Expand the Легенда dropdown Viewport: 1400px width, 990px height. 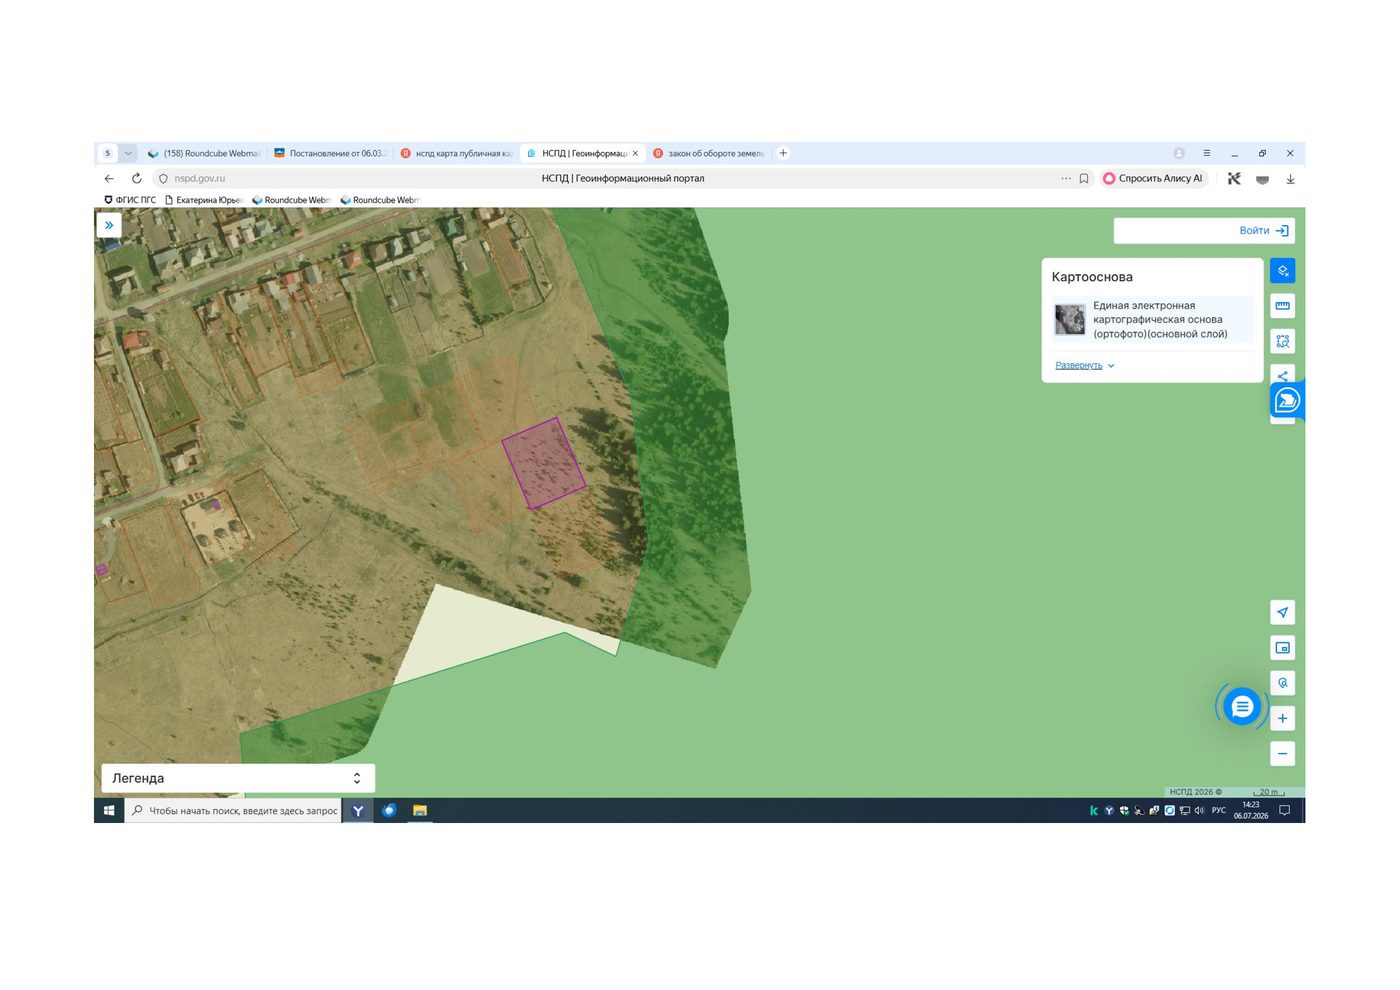[x=238, y=778]
